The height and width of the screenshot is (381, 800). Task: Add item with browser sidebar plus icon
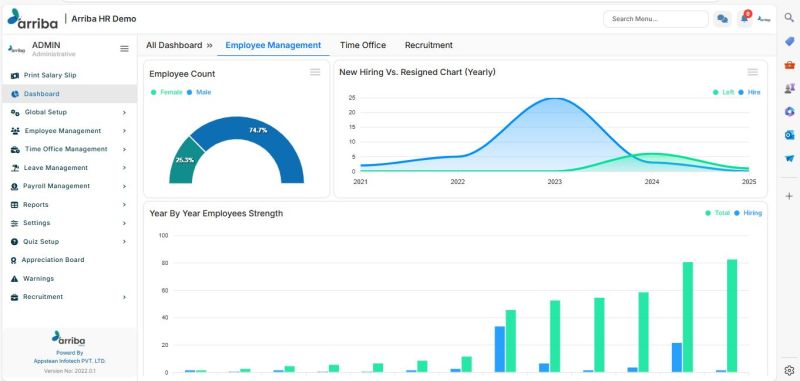[x=789, y=196]
